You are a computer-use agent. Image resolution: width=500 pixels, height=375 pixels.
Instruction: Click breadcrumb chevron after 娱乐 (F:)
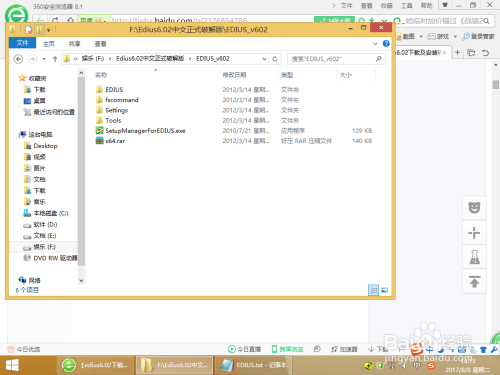110,59
